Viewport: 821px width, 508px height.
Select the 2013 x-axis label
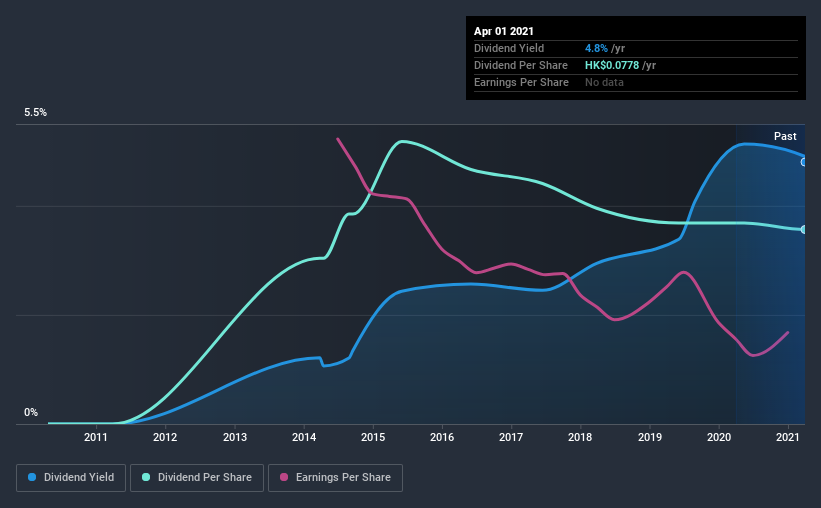pyautogui.click(x=235, y=437)
